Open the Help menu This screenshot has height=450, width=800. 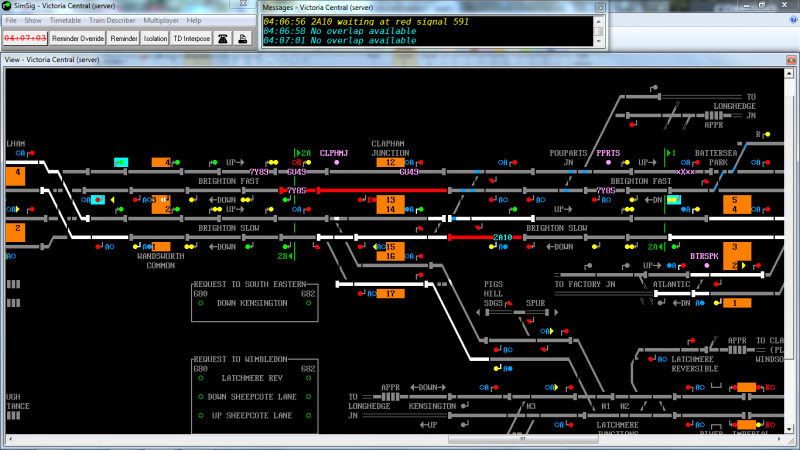(x=194, y=20)
